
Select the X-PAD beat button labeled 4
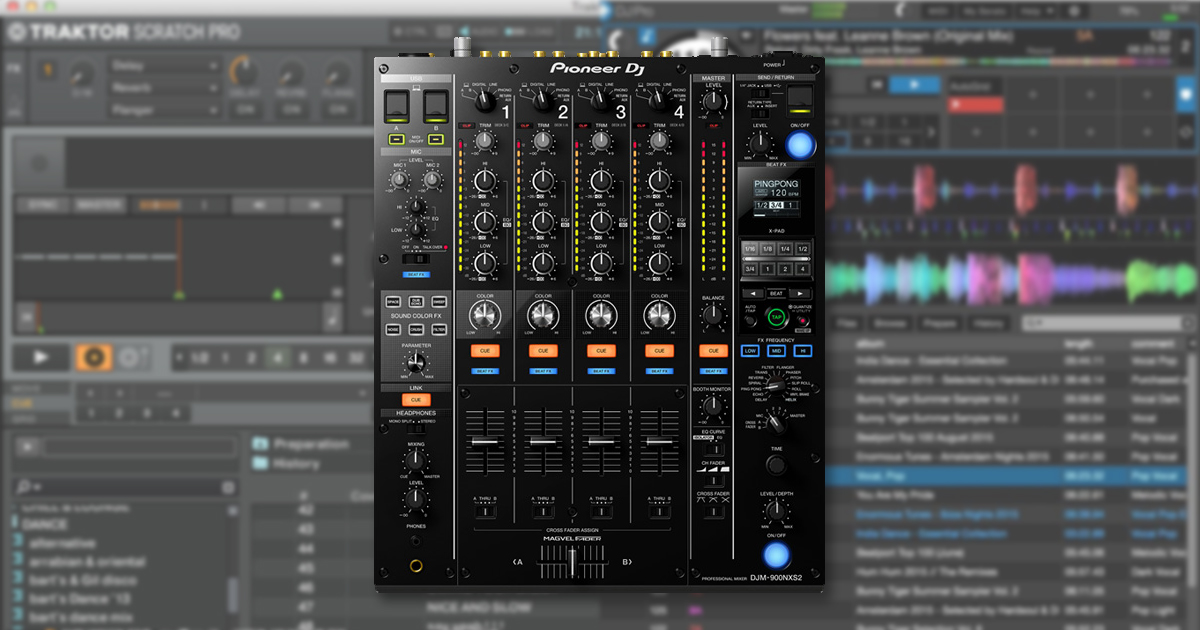tap(802, 268)
